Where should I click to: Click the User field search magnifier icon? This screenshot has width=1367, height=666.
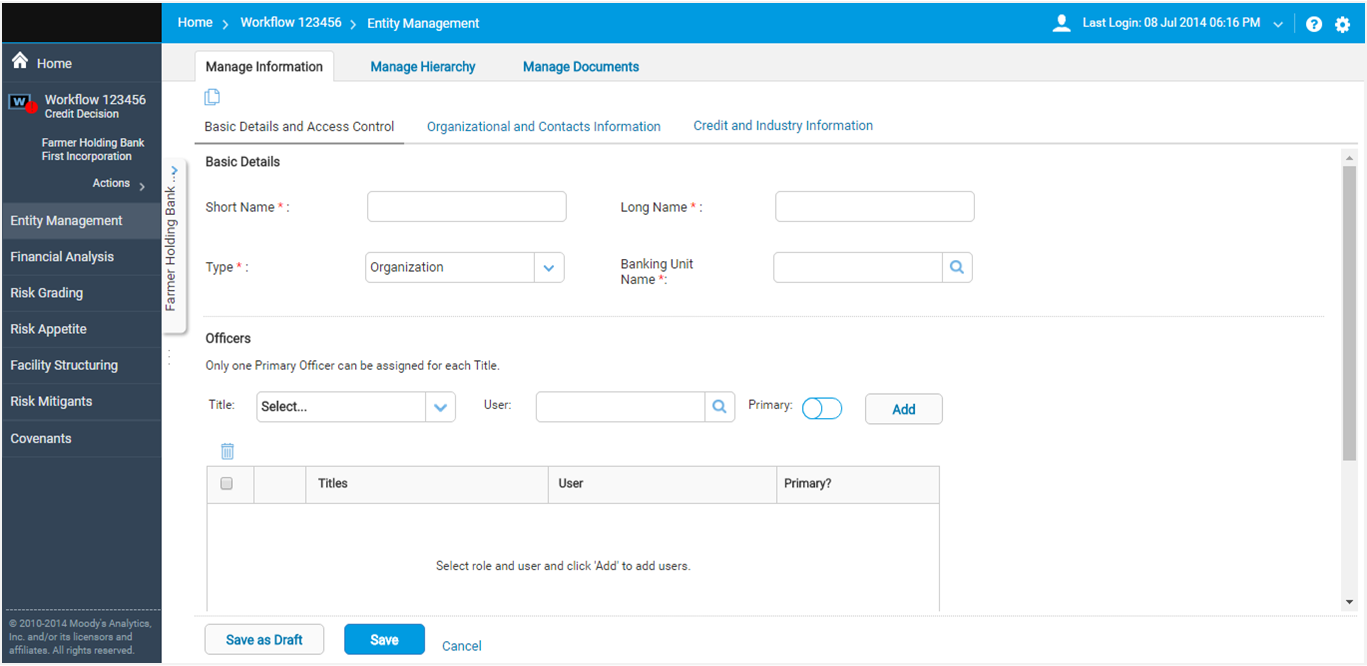[719, 407]
